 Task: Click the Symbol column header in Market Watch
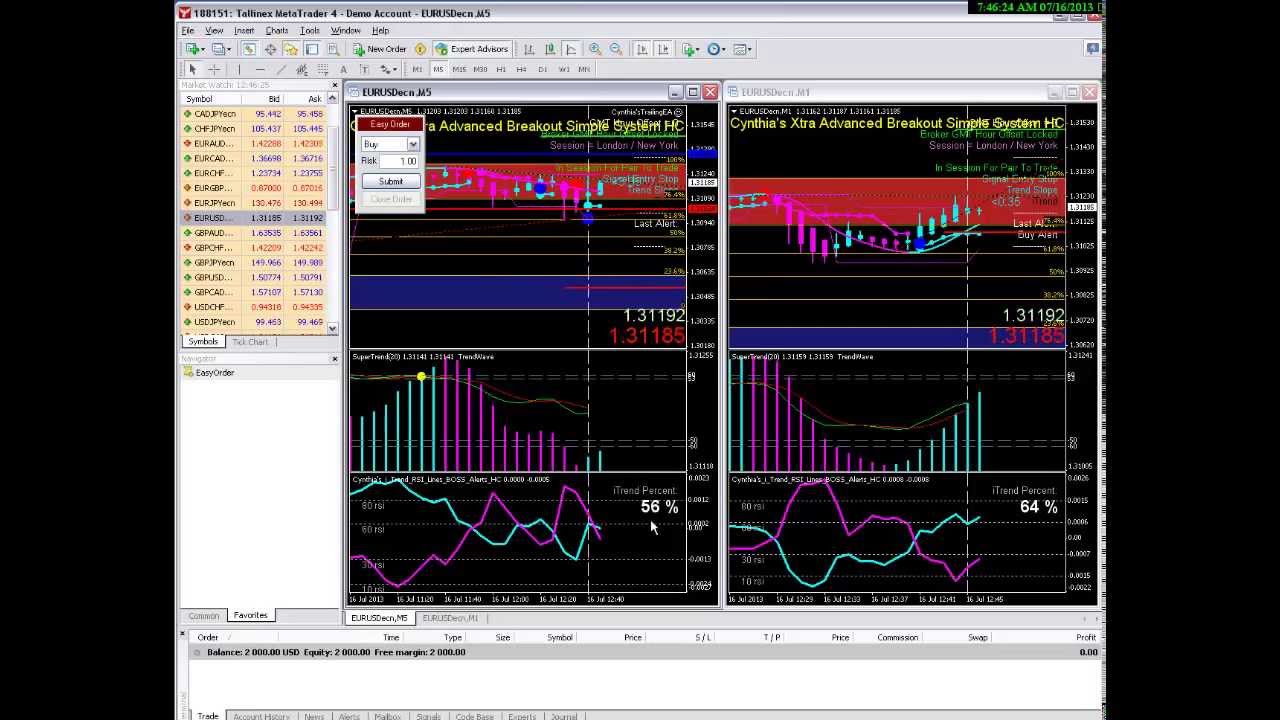[x=199, y=99]
